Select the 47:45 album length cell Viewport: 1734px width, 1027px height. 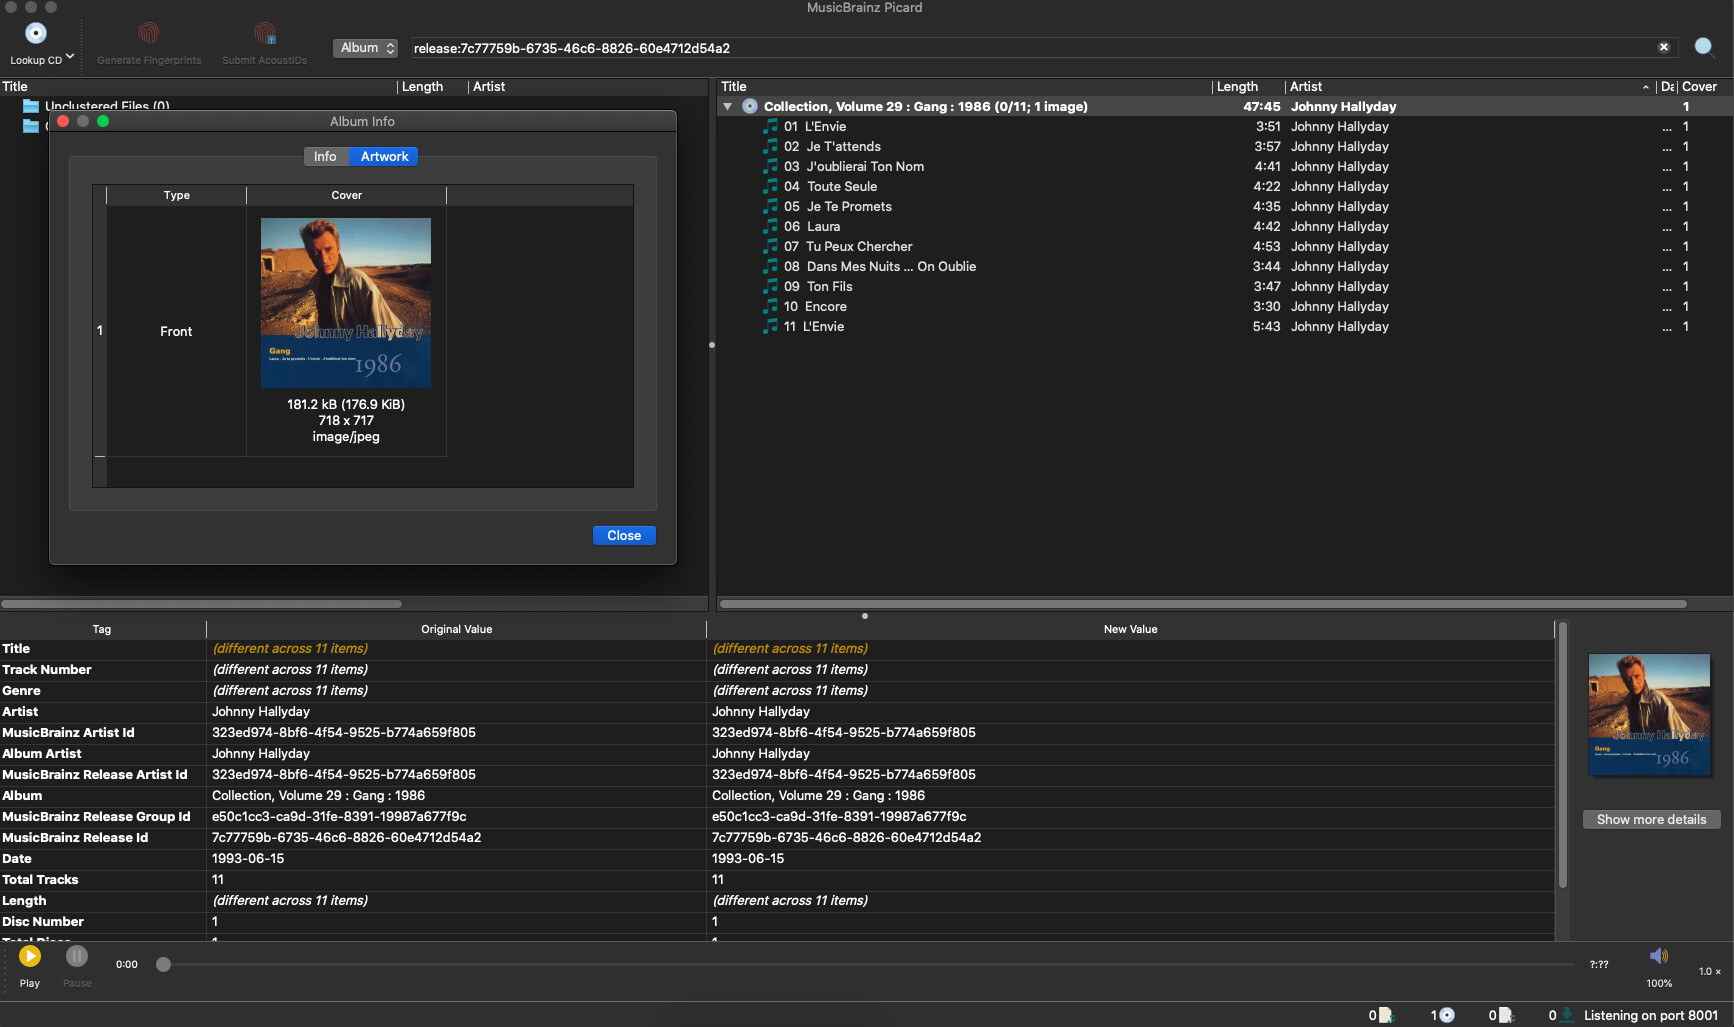coord(1262,107)
